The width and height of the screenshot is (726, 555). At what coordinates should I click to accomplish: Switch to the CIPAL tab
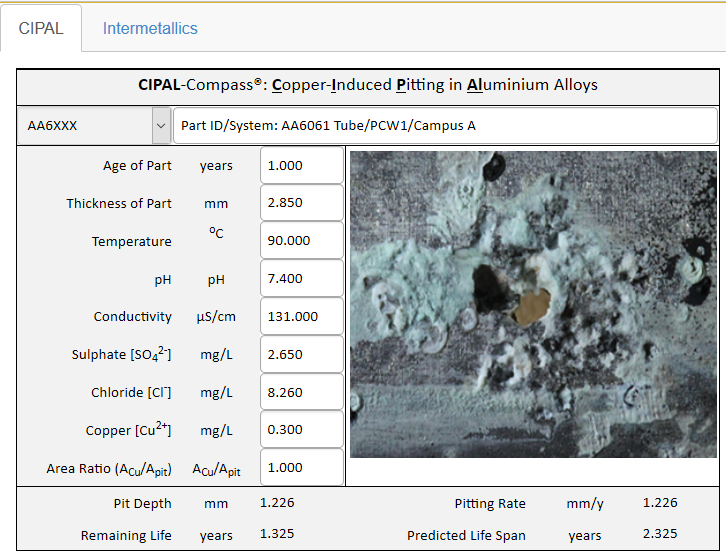pos(41,29)
